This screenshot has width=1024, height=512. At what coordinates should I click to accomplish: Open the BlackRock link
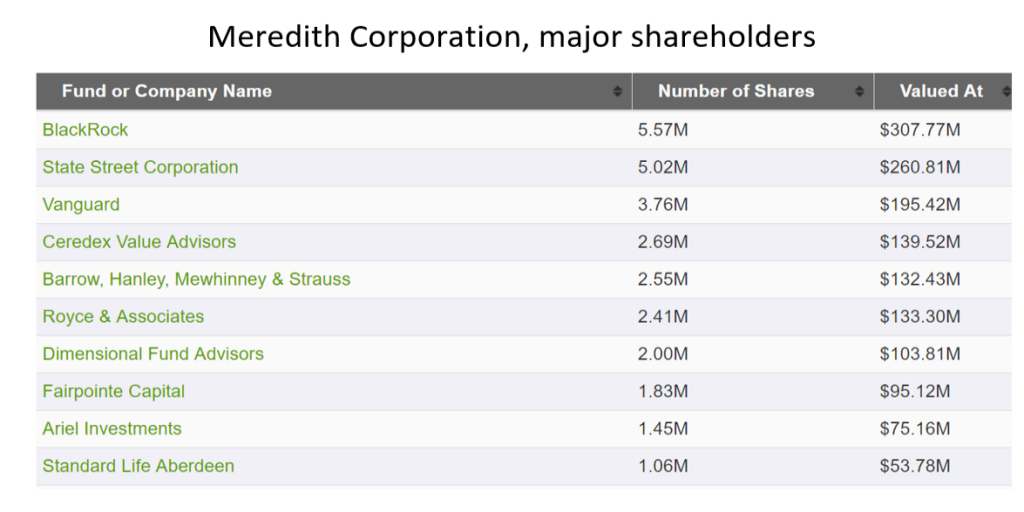[x=86, y=130]
